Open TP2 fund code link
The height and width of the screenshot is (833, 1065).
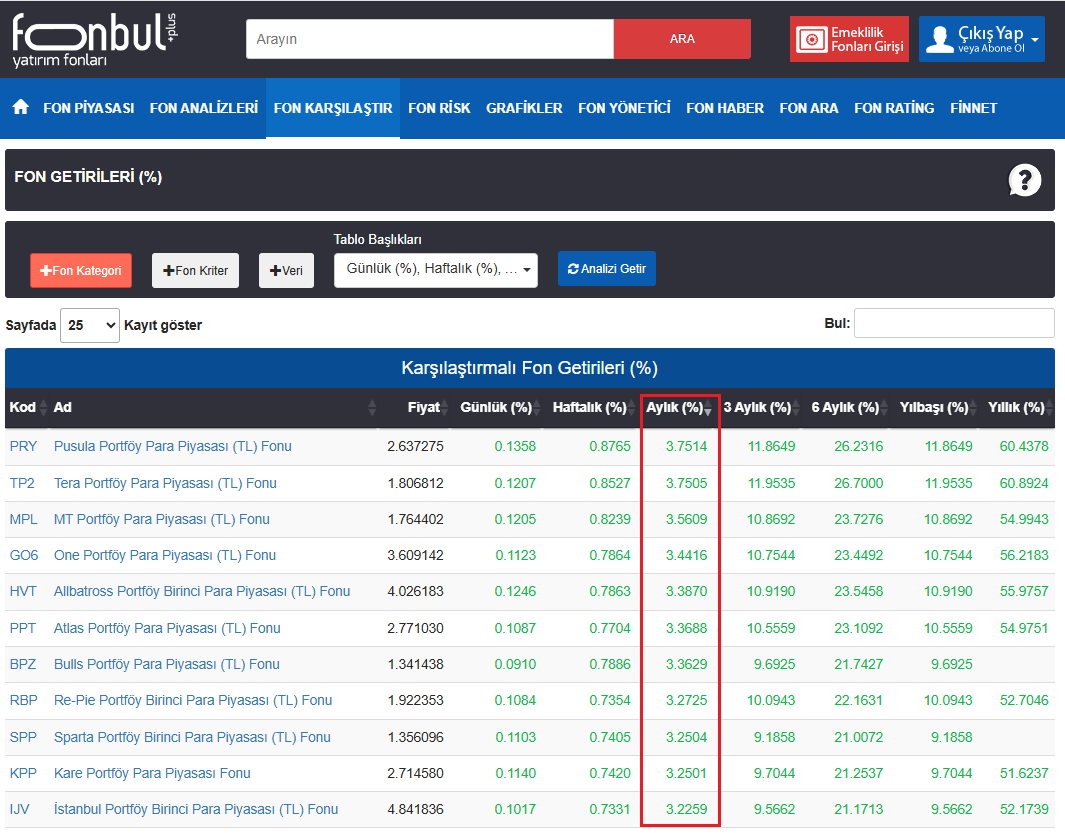[22, 483]
